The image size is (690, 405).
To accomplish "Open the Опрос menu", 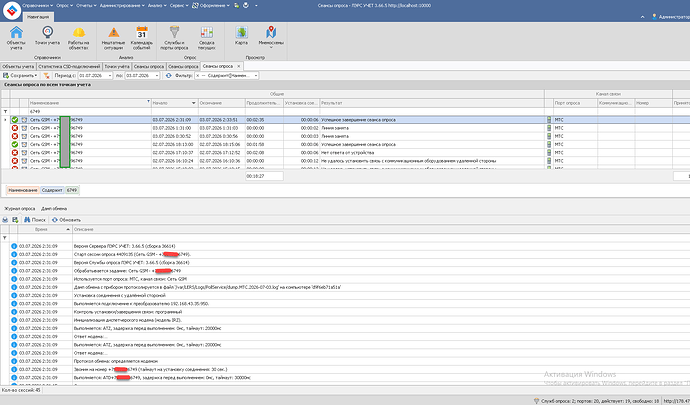I will coord(64,5).
